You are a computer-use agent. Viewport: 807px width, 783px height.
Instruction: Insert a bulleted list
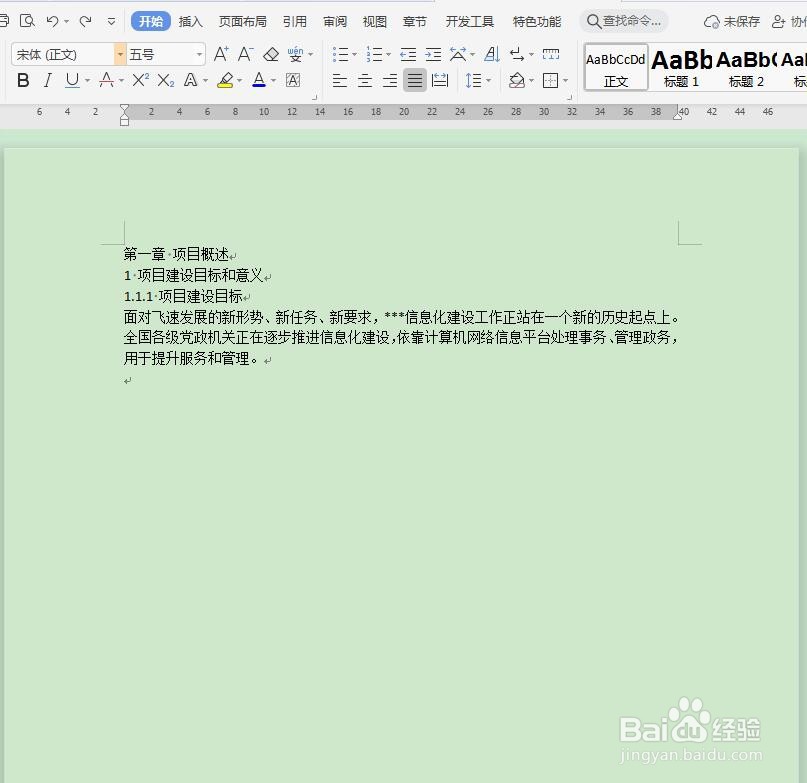(341, 54)
